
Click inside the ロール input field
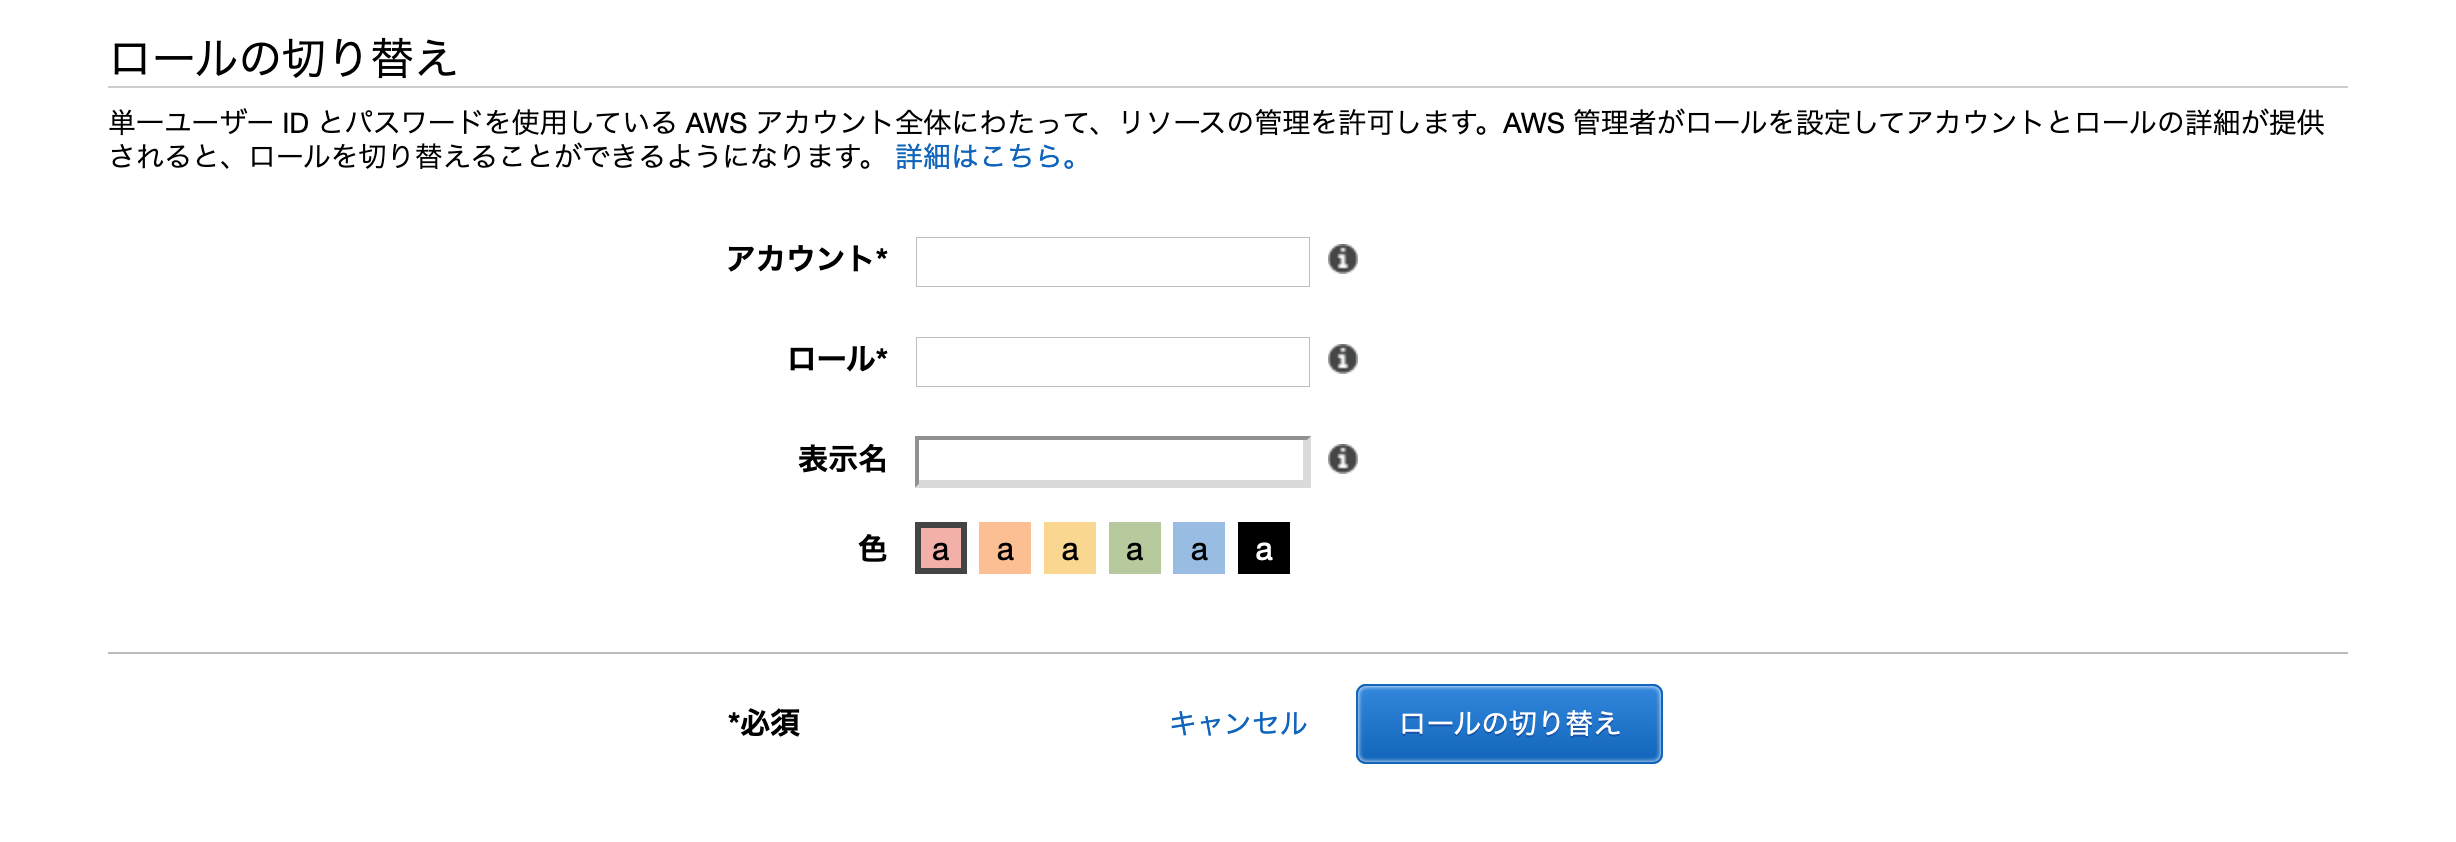[1110, 360]
